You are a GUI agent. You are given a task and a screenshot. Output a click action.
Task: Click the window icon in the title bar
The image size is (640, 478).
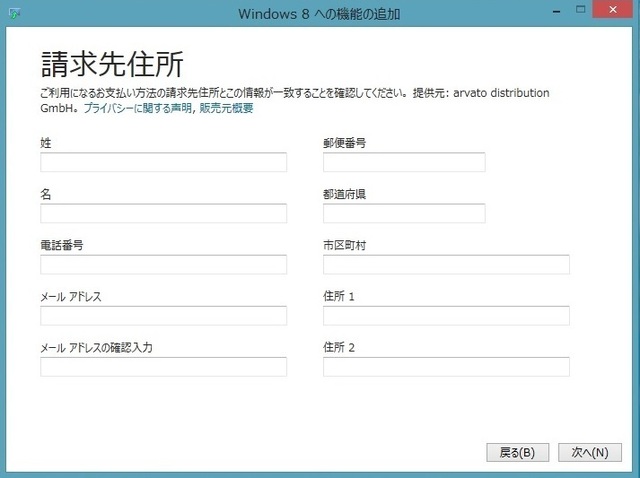14,13
